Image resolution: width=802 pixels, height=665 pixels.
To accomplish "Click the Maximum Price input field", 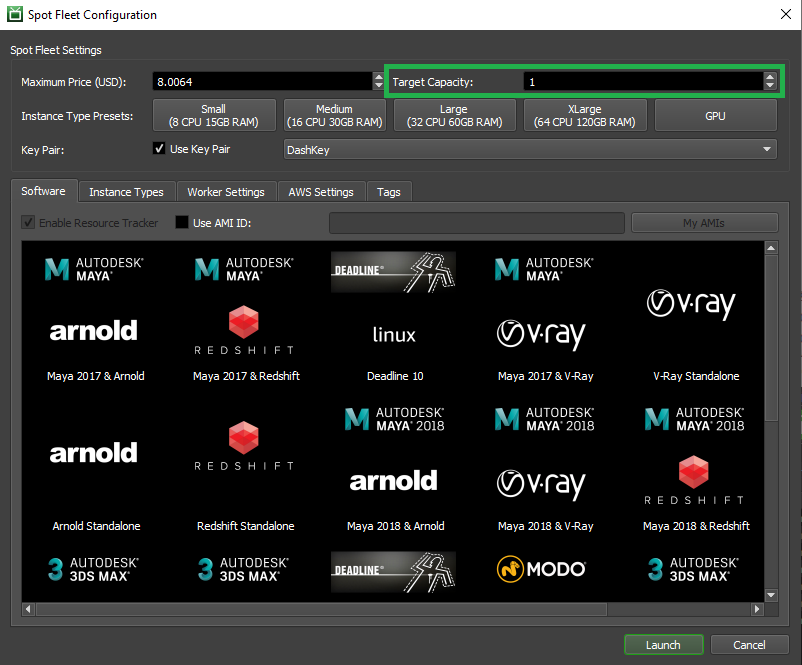I will pyautogui.click(x=263, y=81).
